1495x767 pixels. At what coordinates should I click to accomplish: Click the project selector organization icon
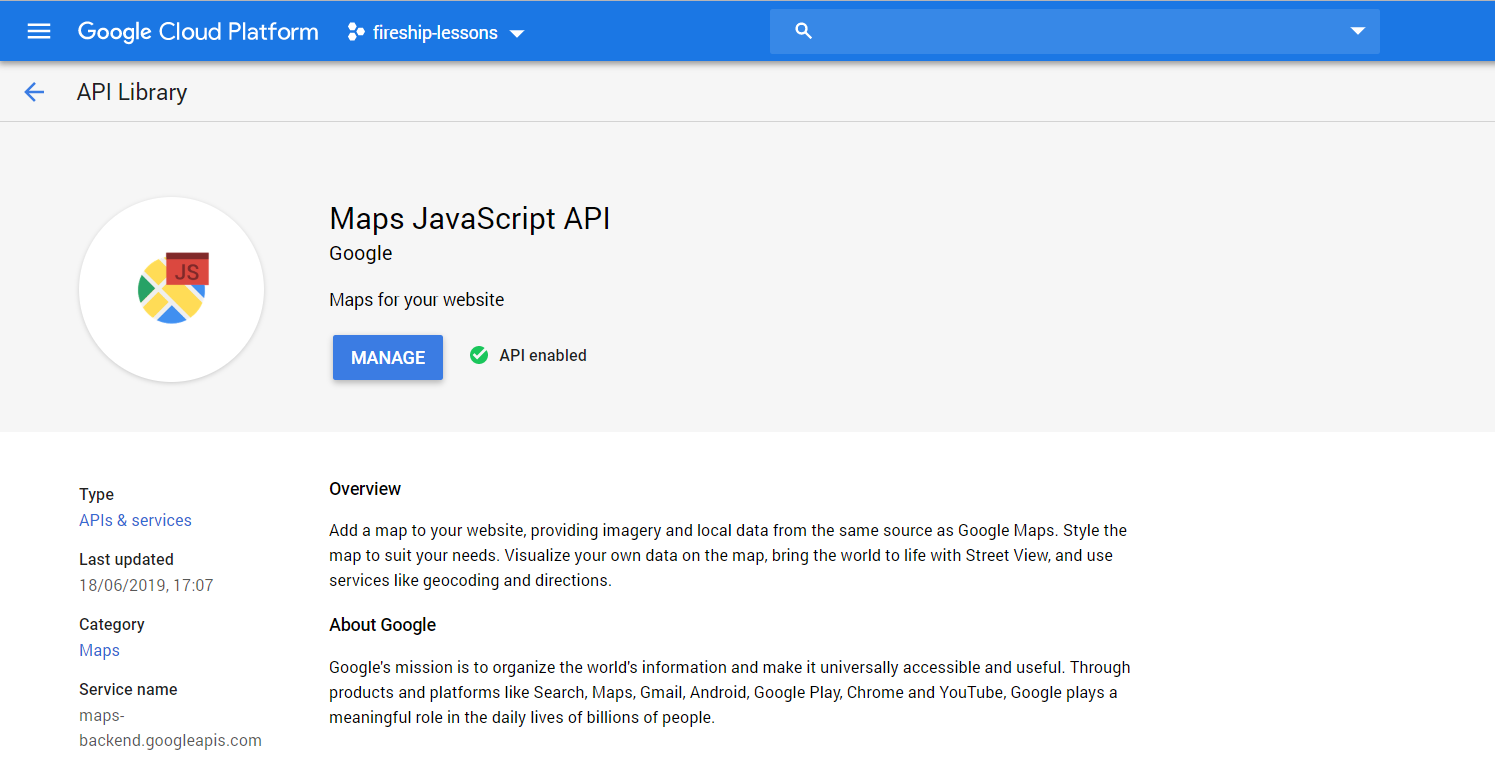tap(357, 31)
